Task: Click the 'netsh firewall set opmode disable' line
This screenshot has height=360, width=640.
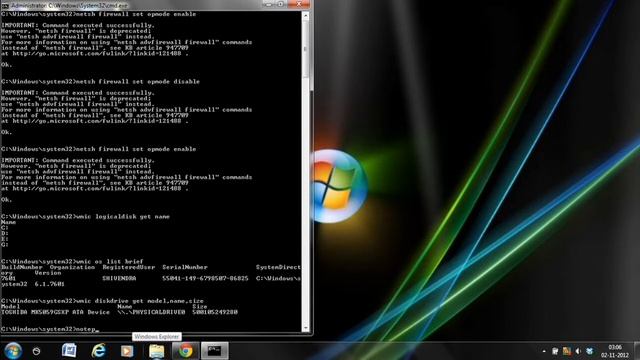Action: tap(100, 82)
